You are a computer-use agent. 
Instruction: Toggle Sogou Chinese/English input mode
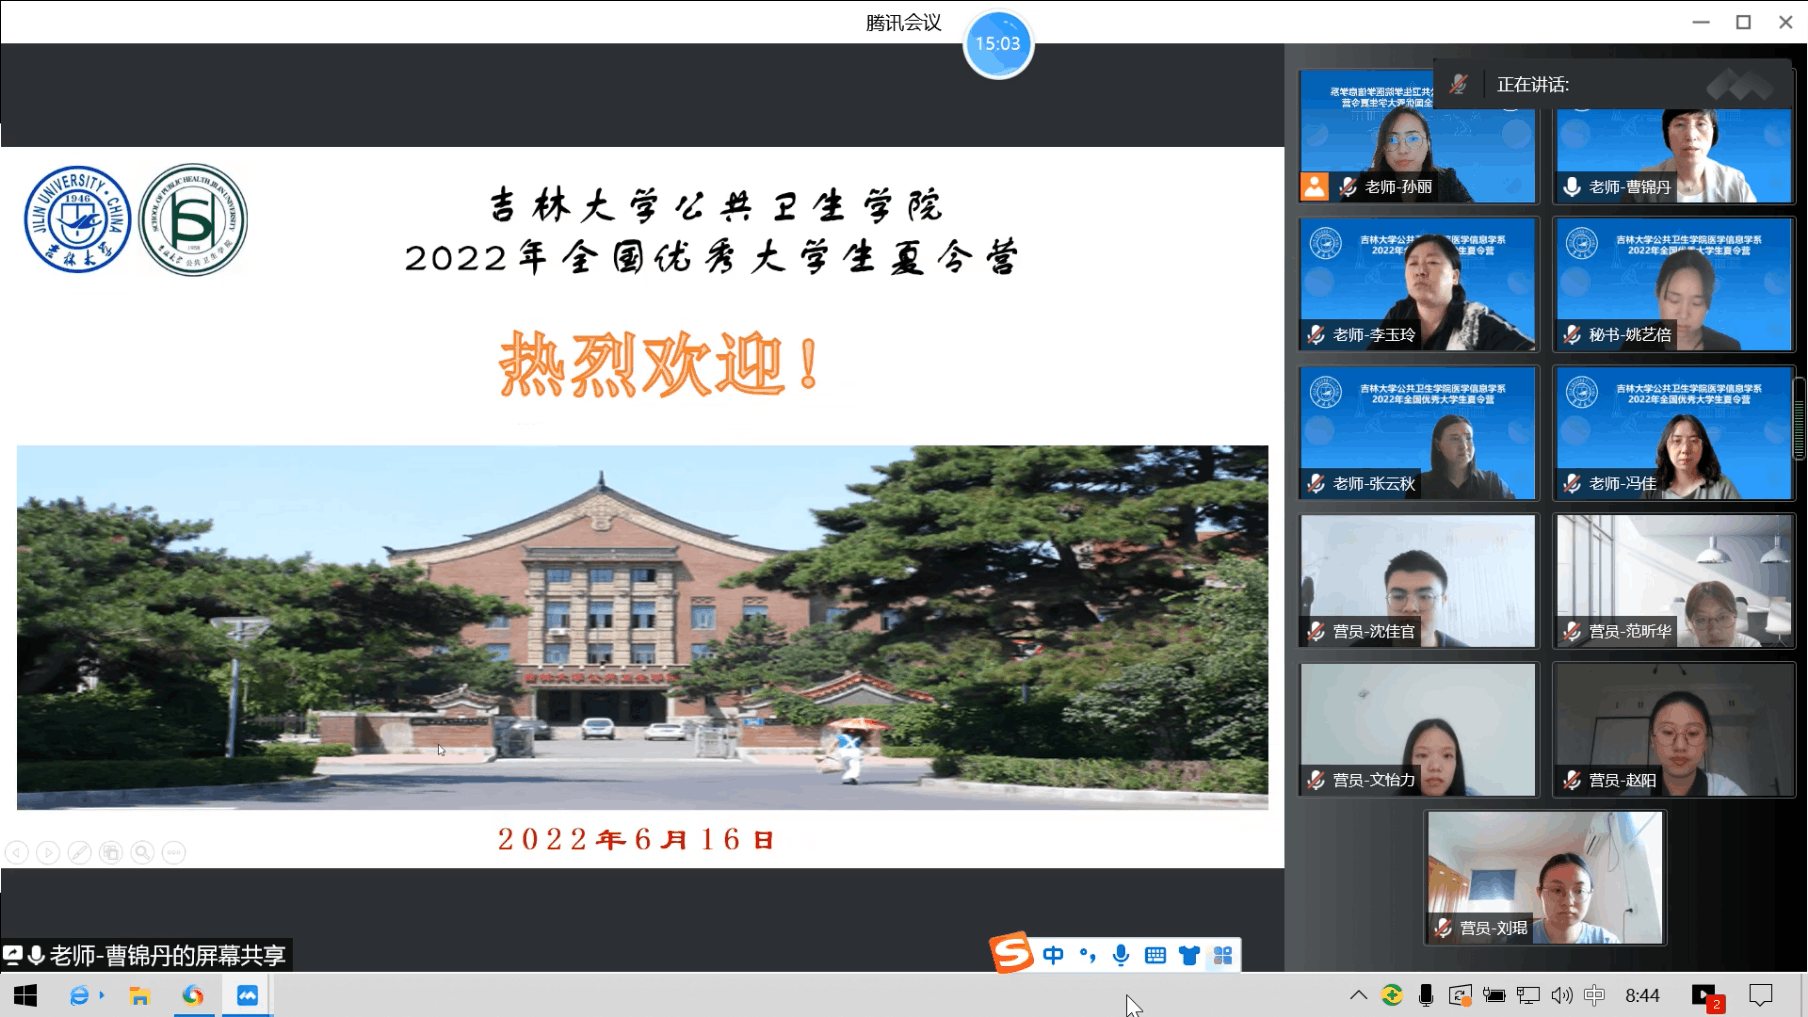[x=1053, y=955]
